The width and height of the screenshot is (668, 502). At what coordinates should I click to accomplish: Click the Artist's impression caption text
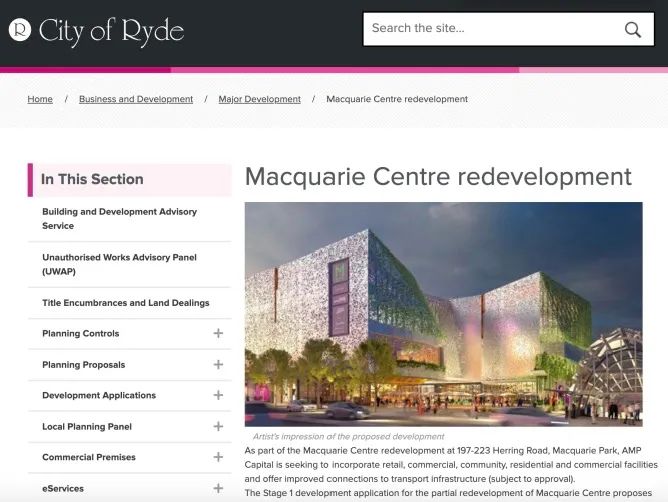coord(348,436)
